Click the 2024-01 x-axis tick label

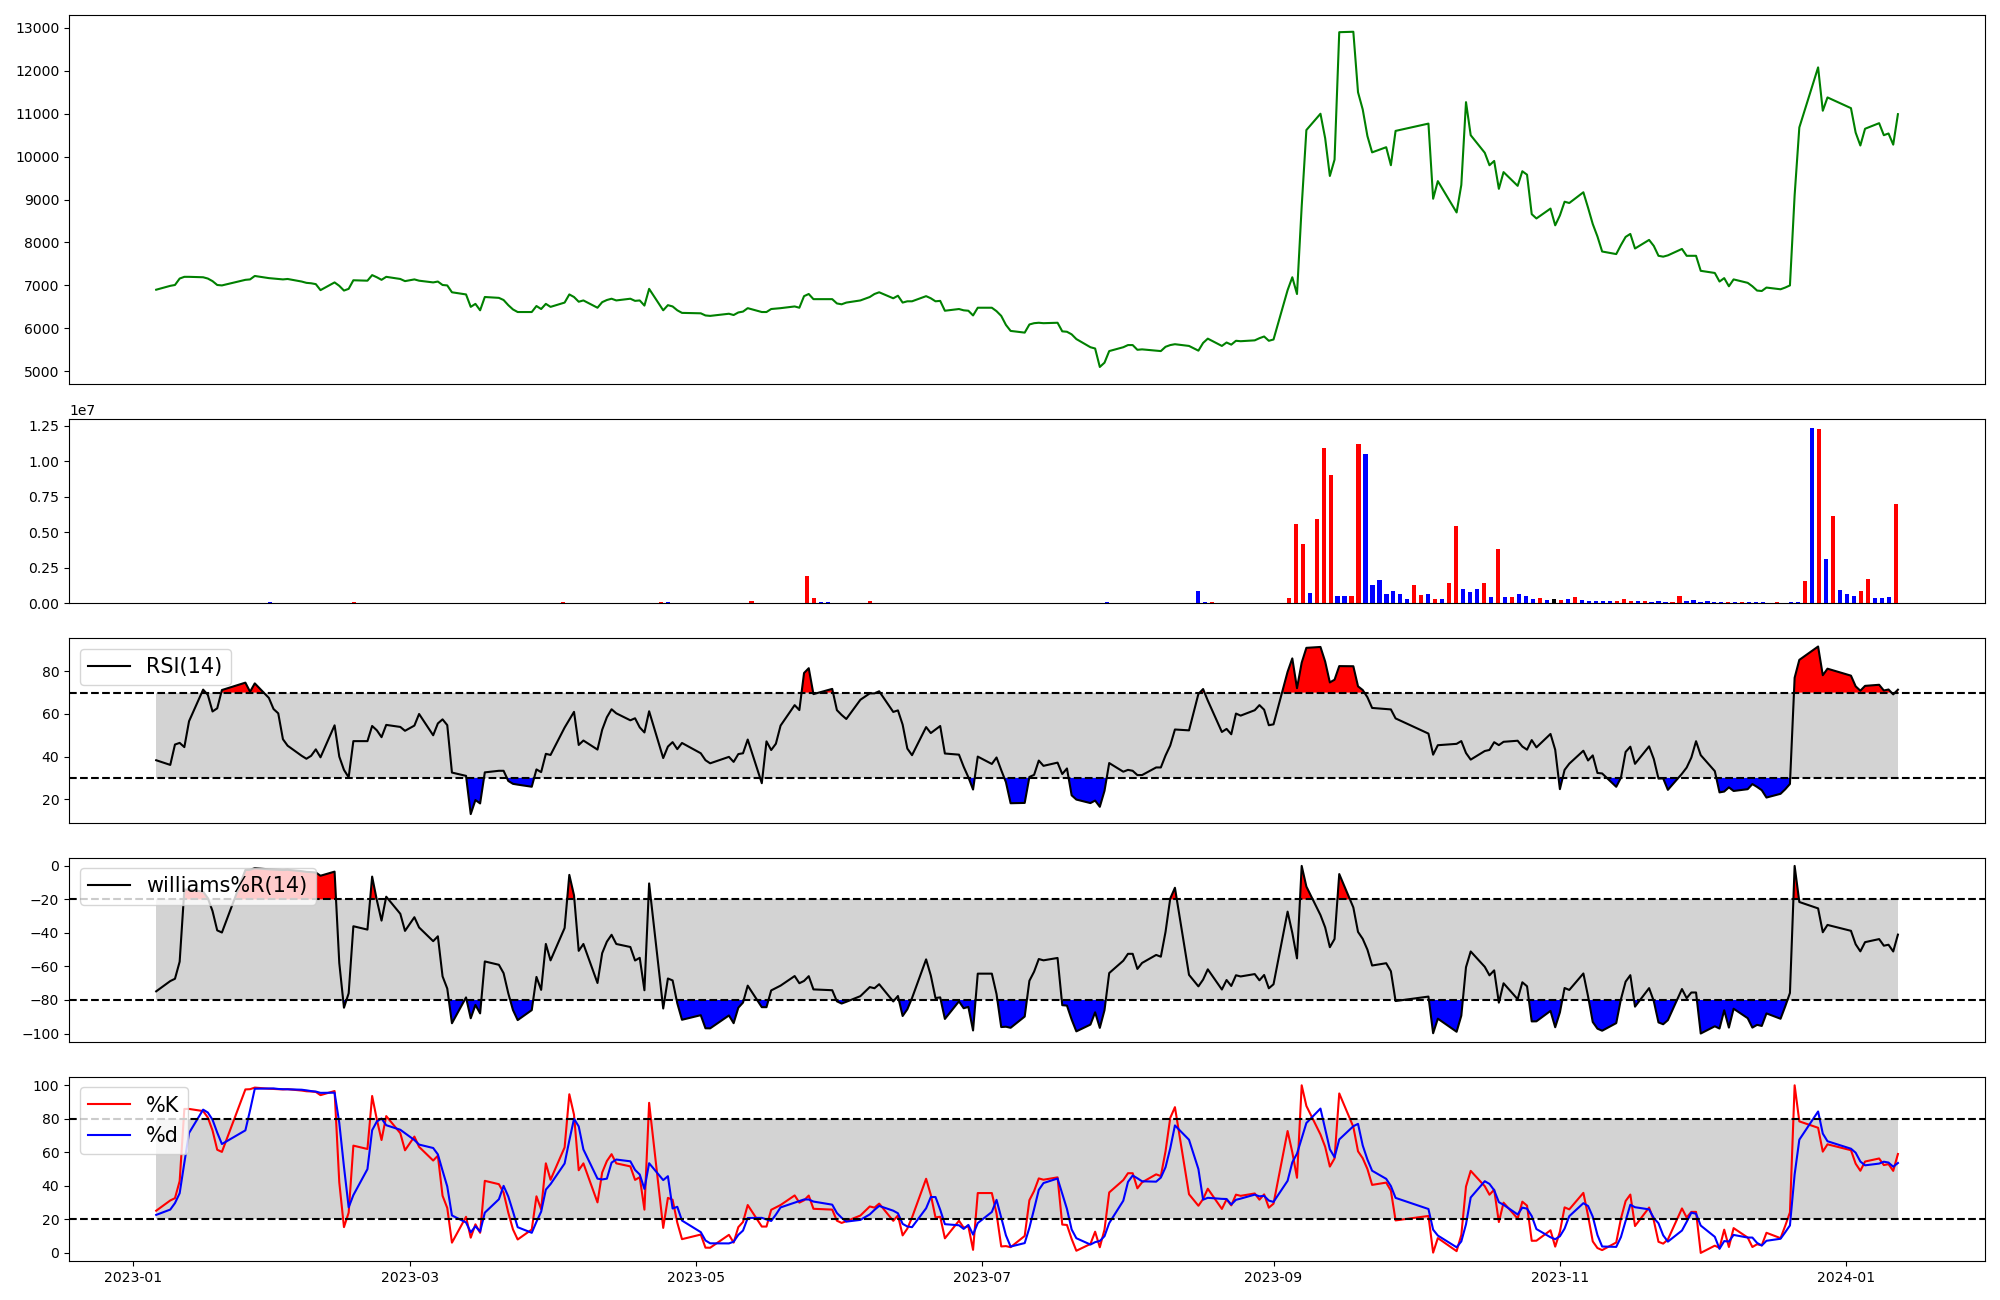(1845, 1277)
